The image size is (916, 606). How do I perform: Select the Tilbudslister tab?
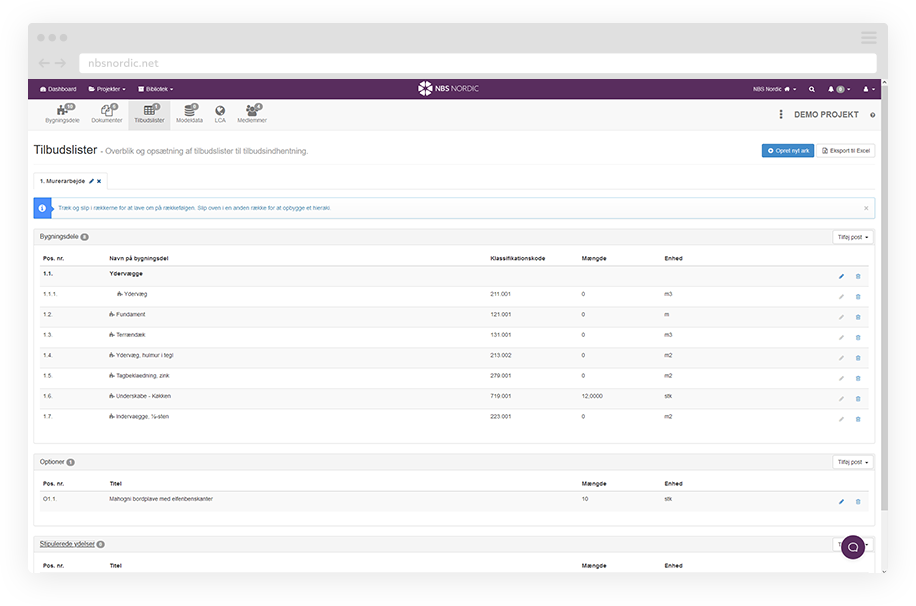coord(149,114)
